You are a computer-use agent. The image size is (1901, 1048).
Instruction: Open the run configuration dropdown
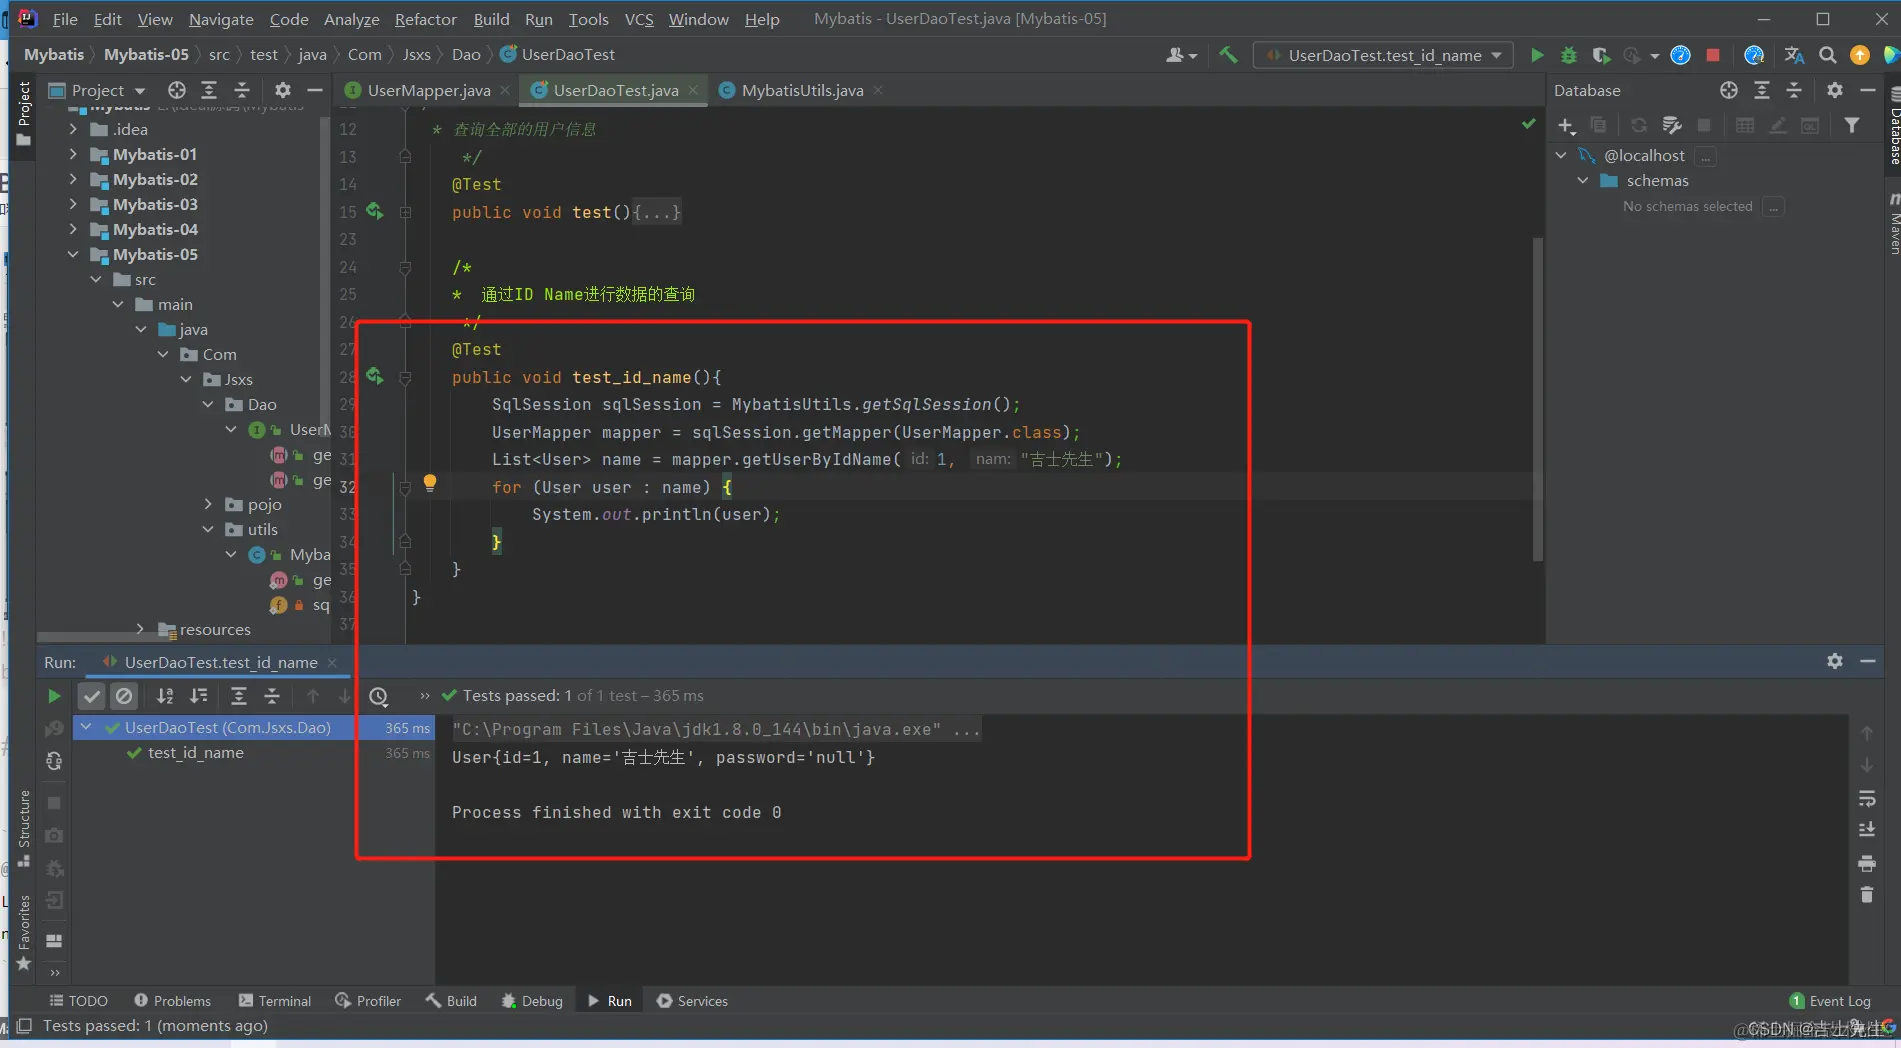pyautogui.click(x=1383, y=55)
